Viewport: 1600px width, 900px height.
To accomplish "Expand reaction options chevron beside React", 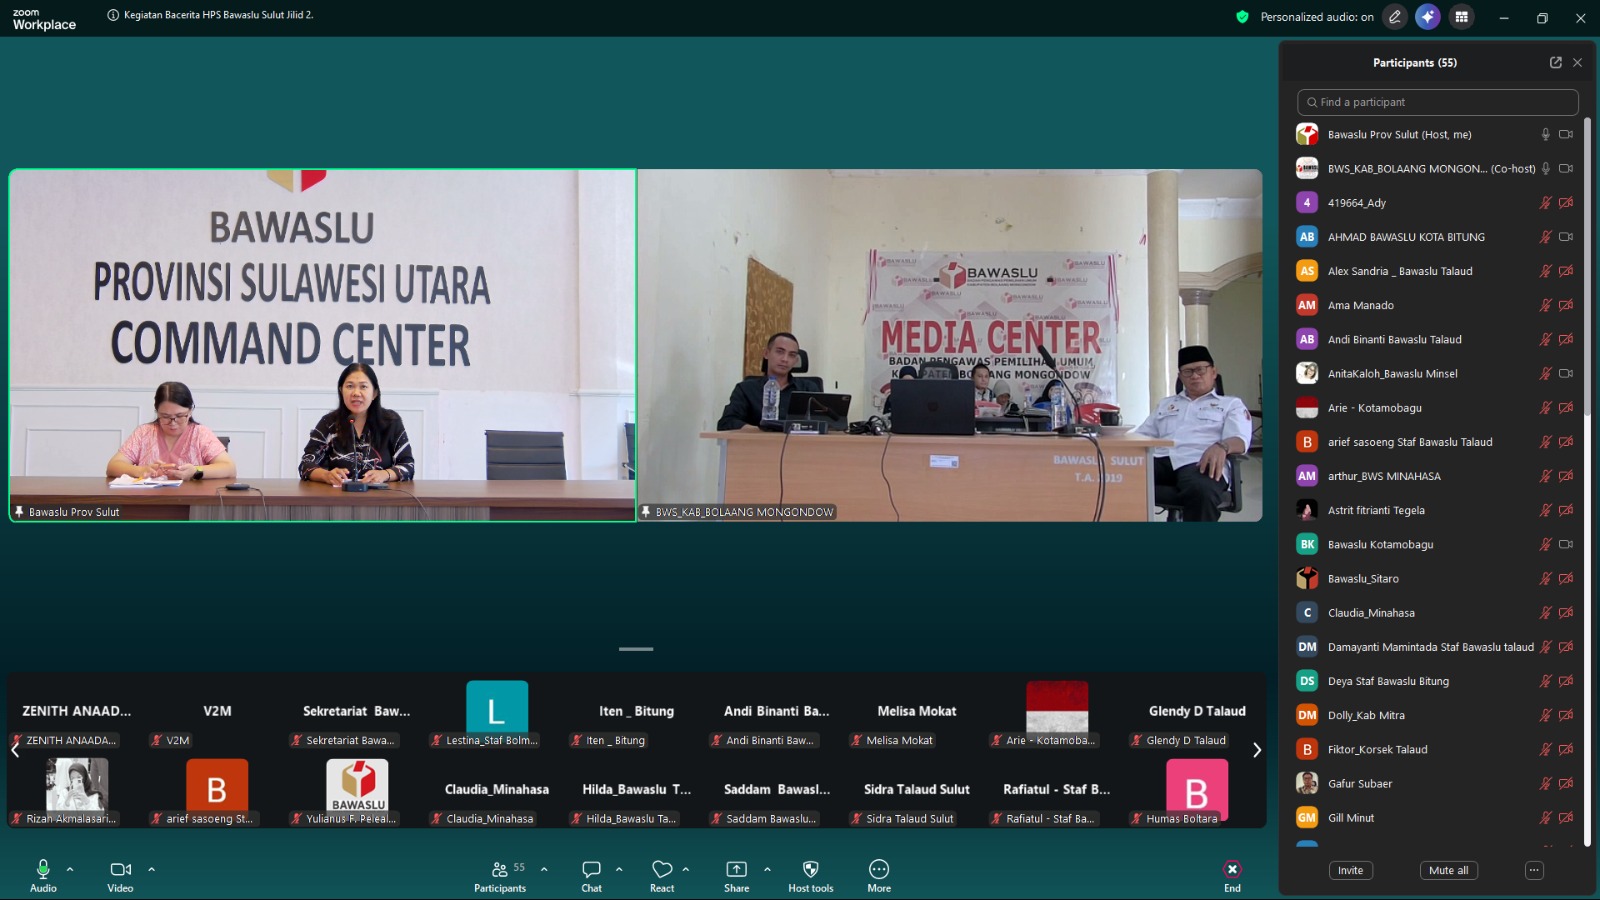I will pyautogui.click(x=686, y=869).
